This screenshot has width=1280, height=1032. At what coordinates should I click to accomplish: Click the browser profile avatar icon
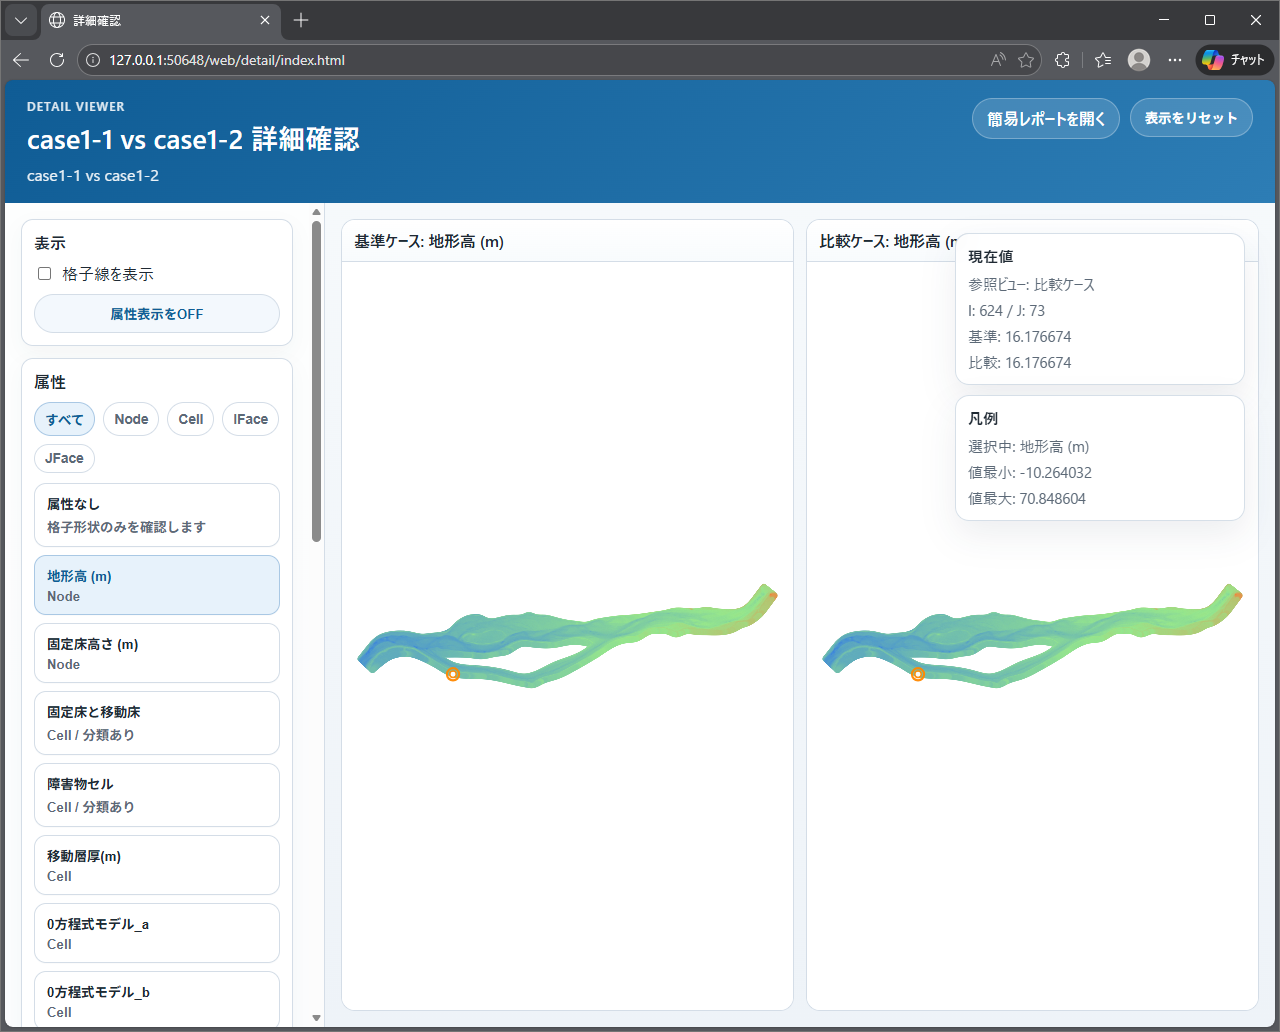[x=1138, y=60]
